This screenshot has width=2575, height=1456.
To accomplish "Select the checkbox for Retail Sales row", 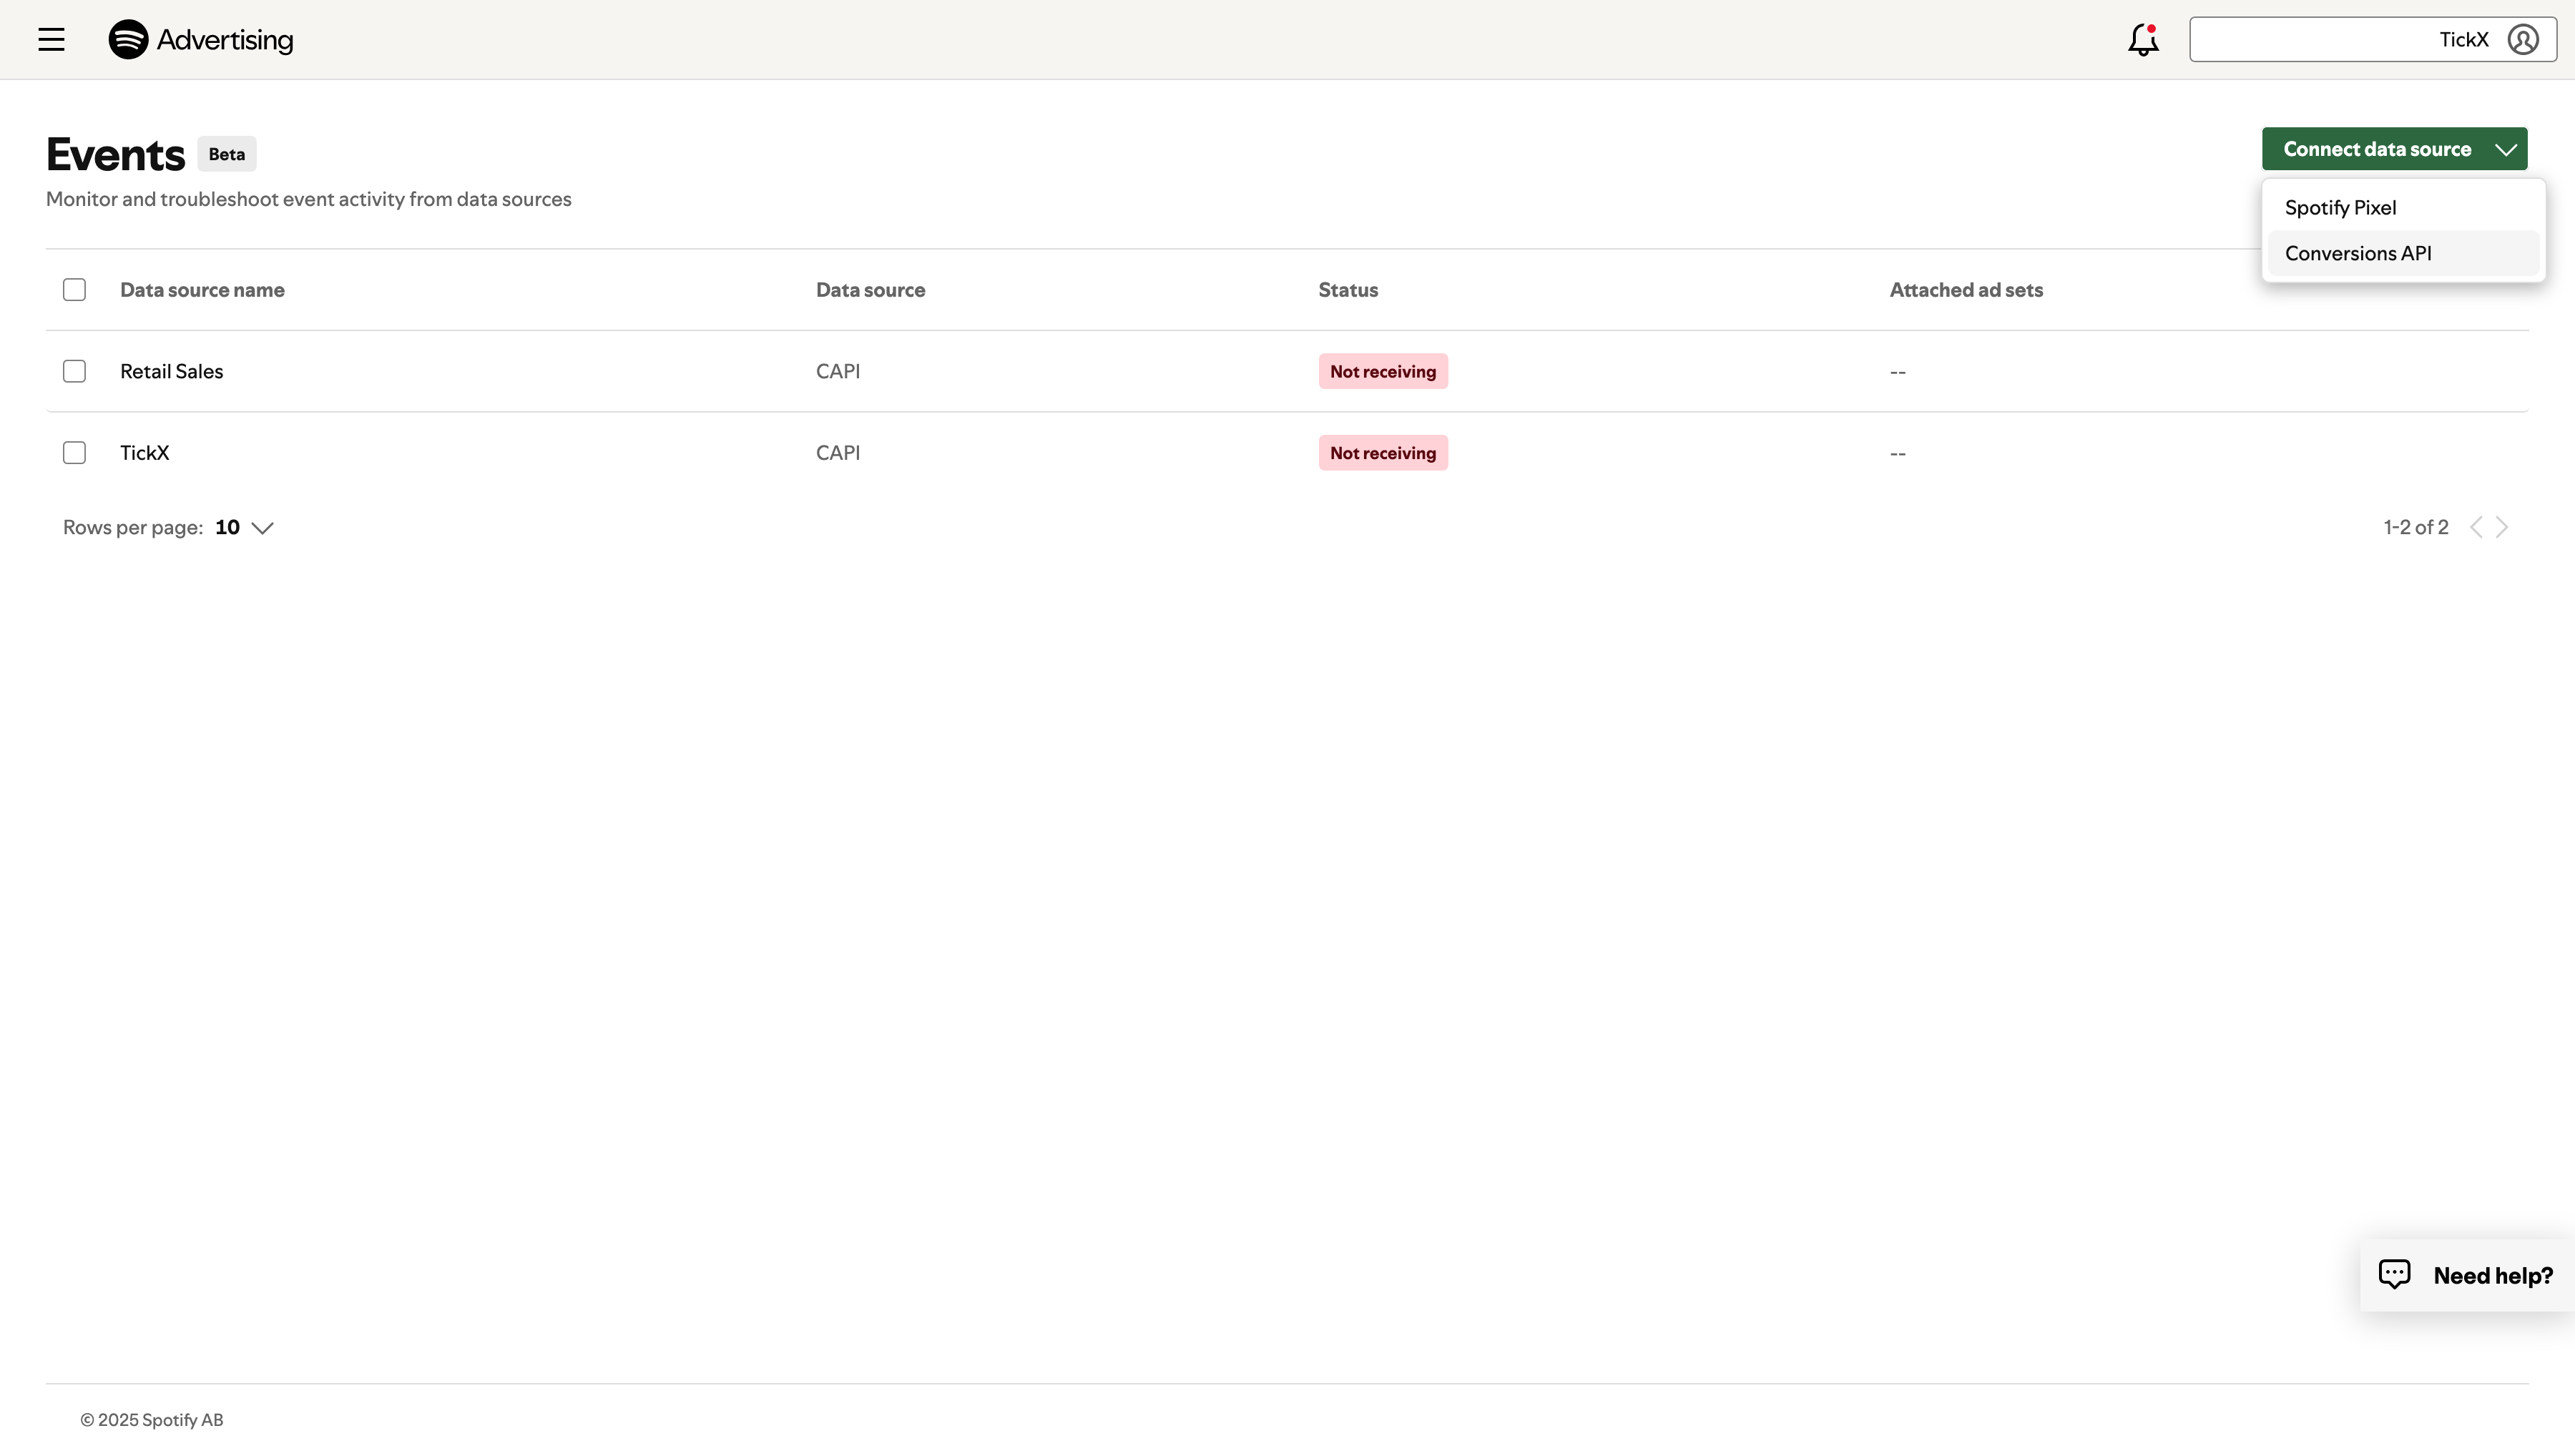I will [x=74, y=371].
